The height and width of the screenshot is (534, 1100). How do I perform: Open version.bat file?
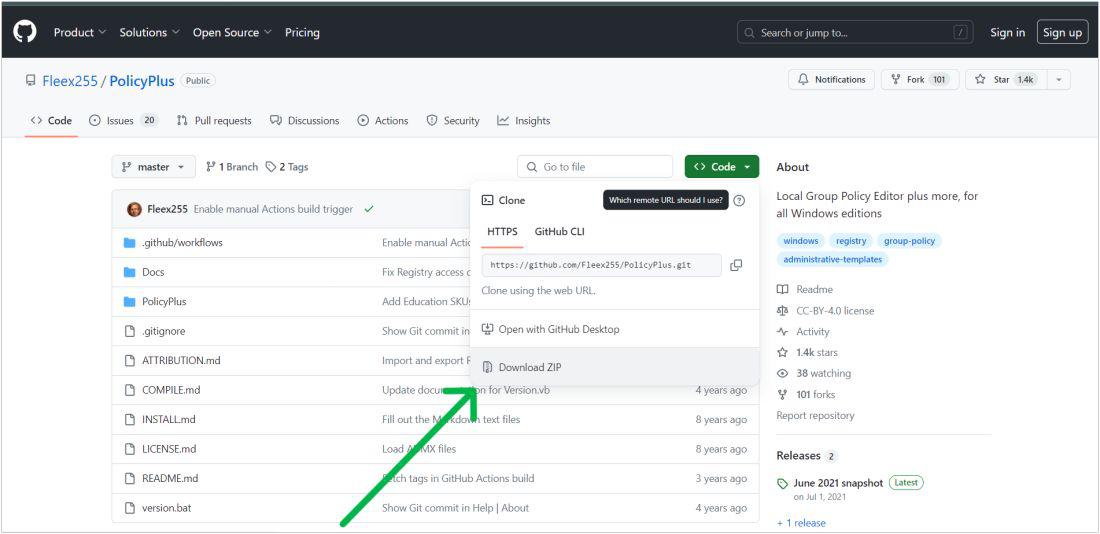click(166, 508)
